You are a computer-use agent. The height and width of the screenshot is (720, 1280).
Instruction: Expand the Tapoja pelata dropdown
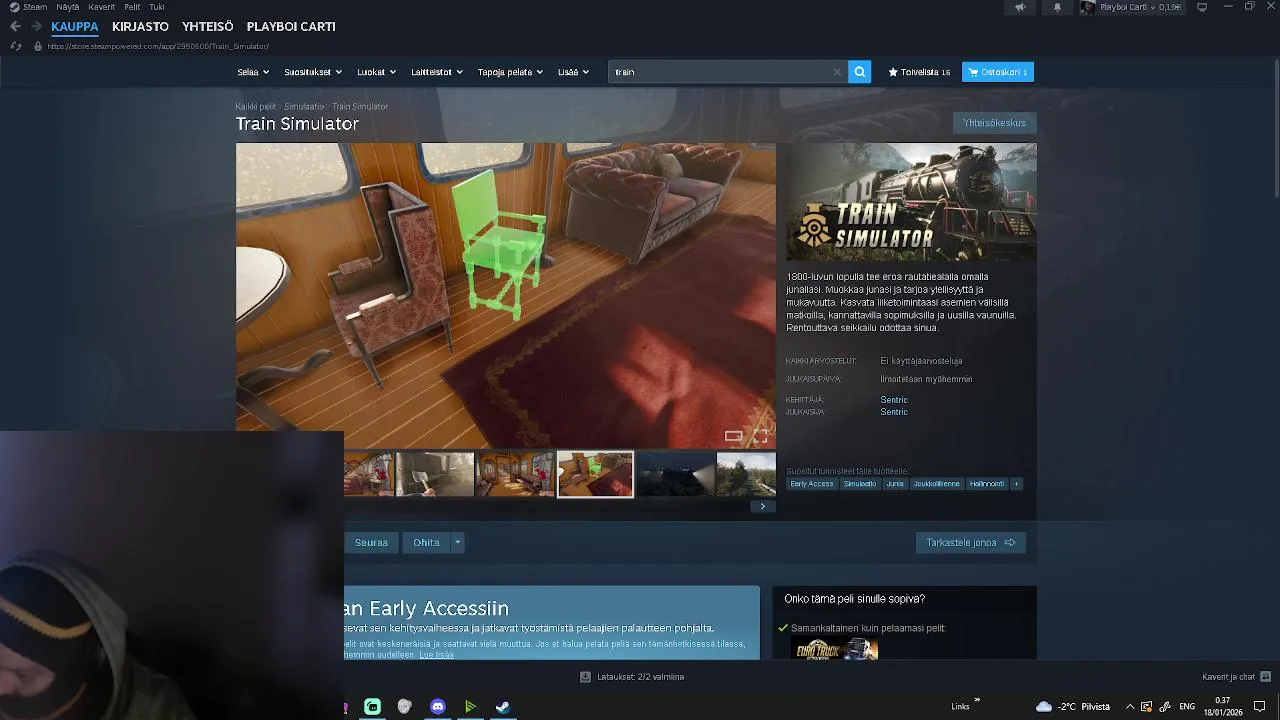(x=510, y=72)
